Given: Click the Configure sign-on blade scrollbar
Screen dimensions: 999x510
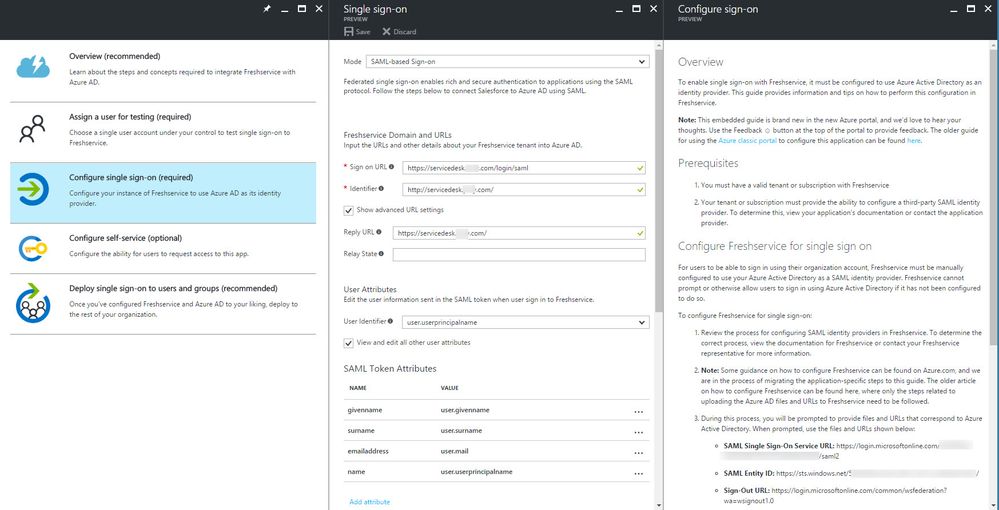Looking at the screenshot, I should 994,198.
